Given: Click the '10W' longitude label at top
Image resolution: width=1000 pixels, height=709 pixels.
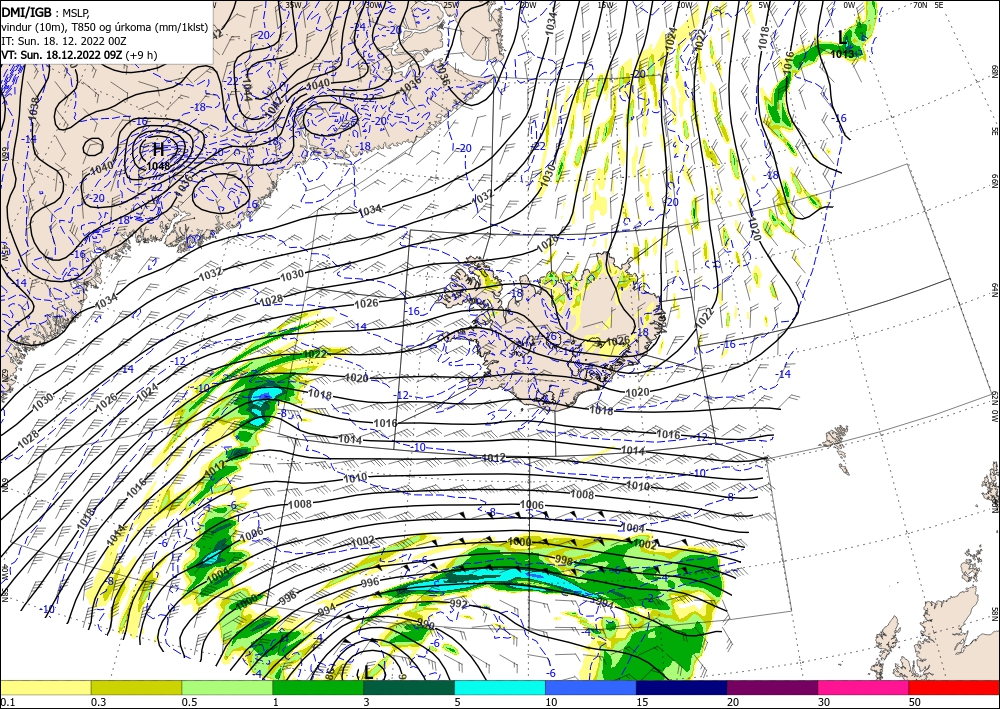Looking at the screenshot, I should click(684, 5).
